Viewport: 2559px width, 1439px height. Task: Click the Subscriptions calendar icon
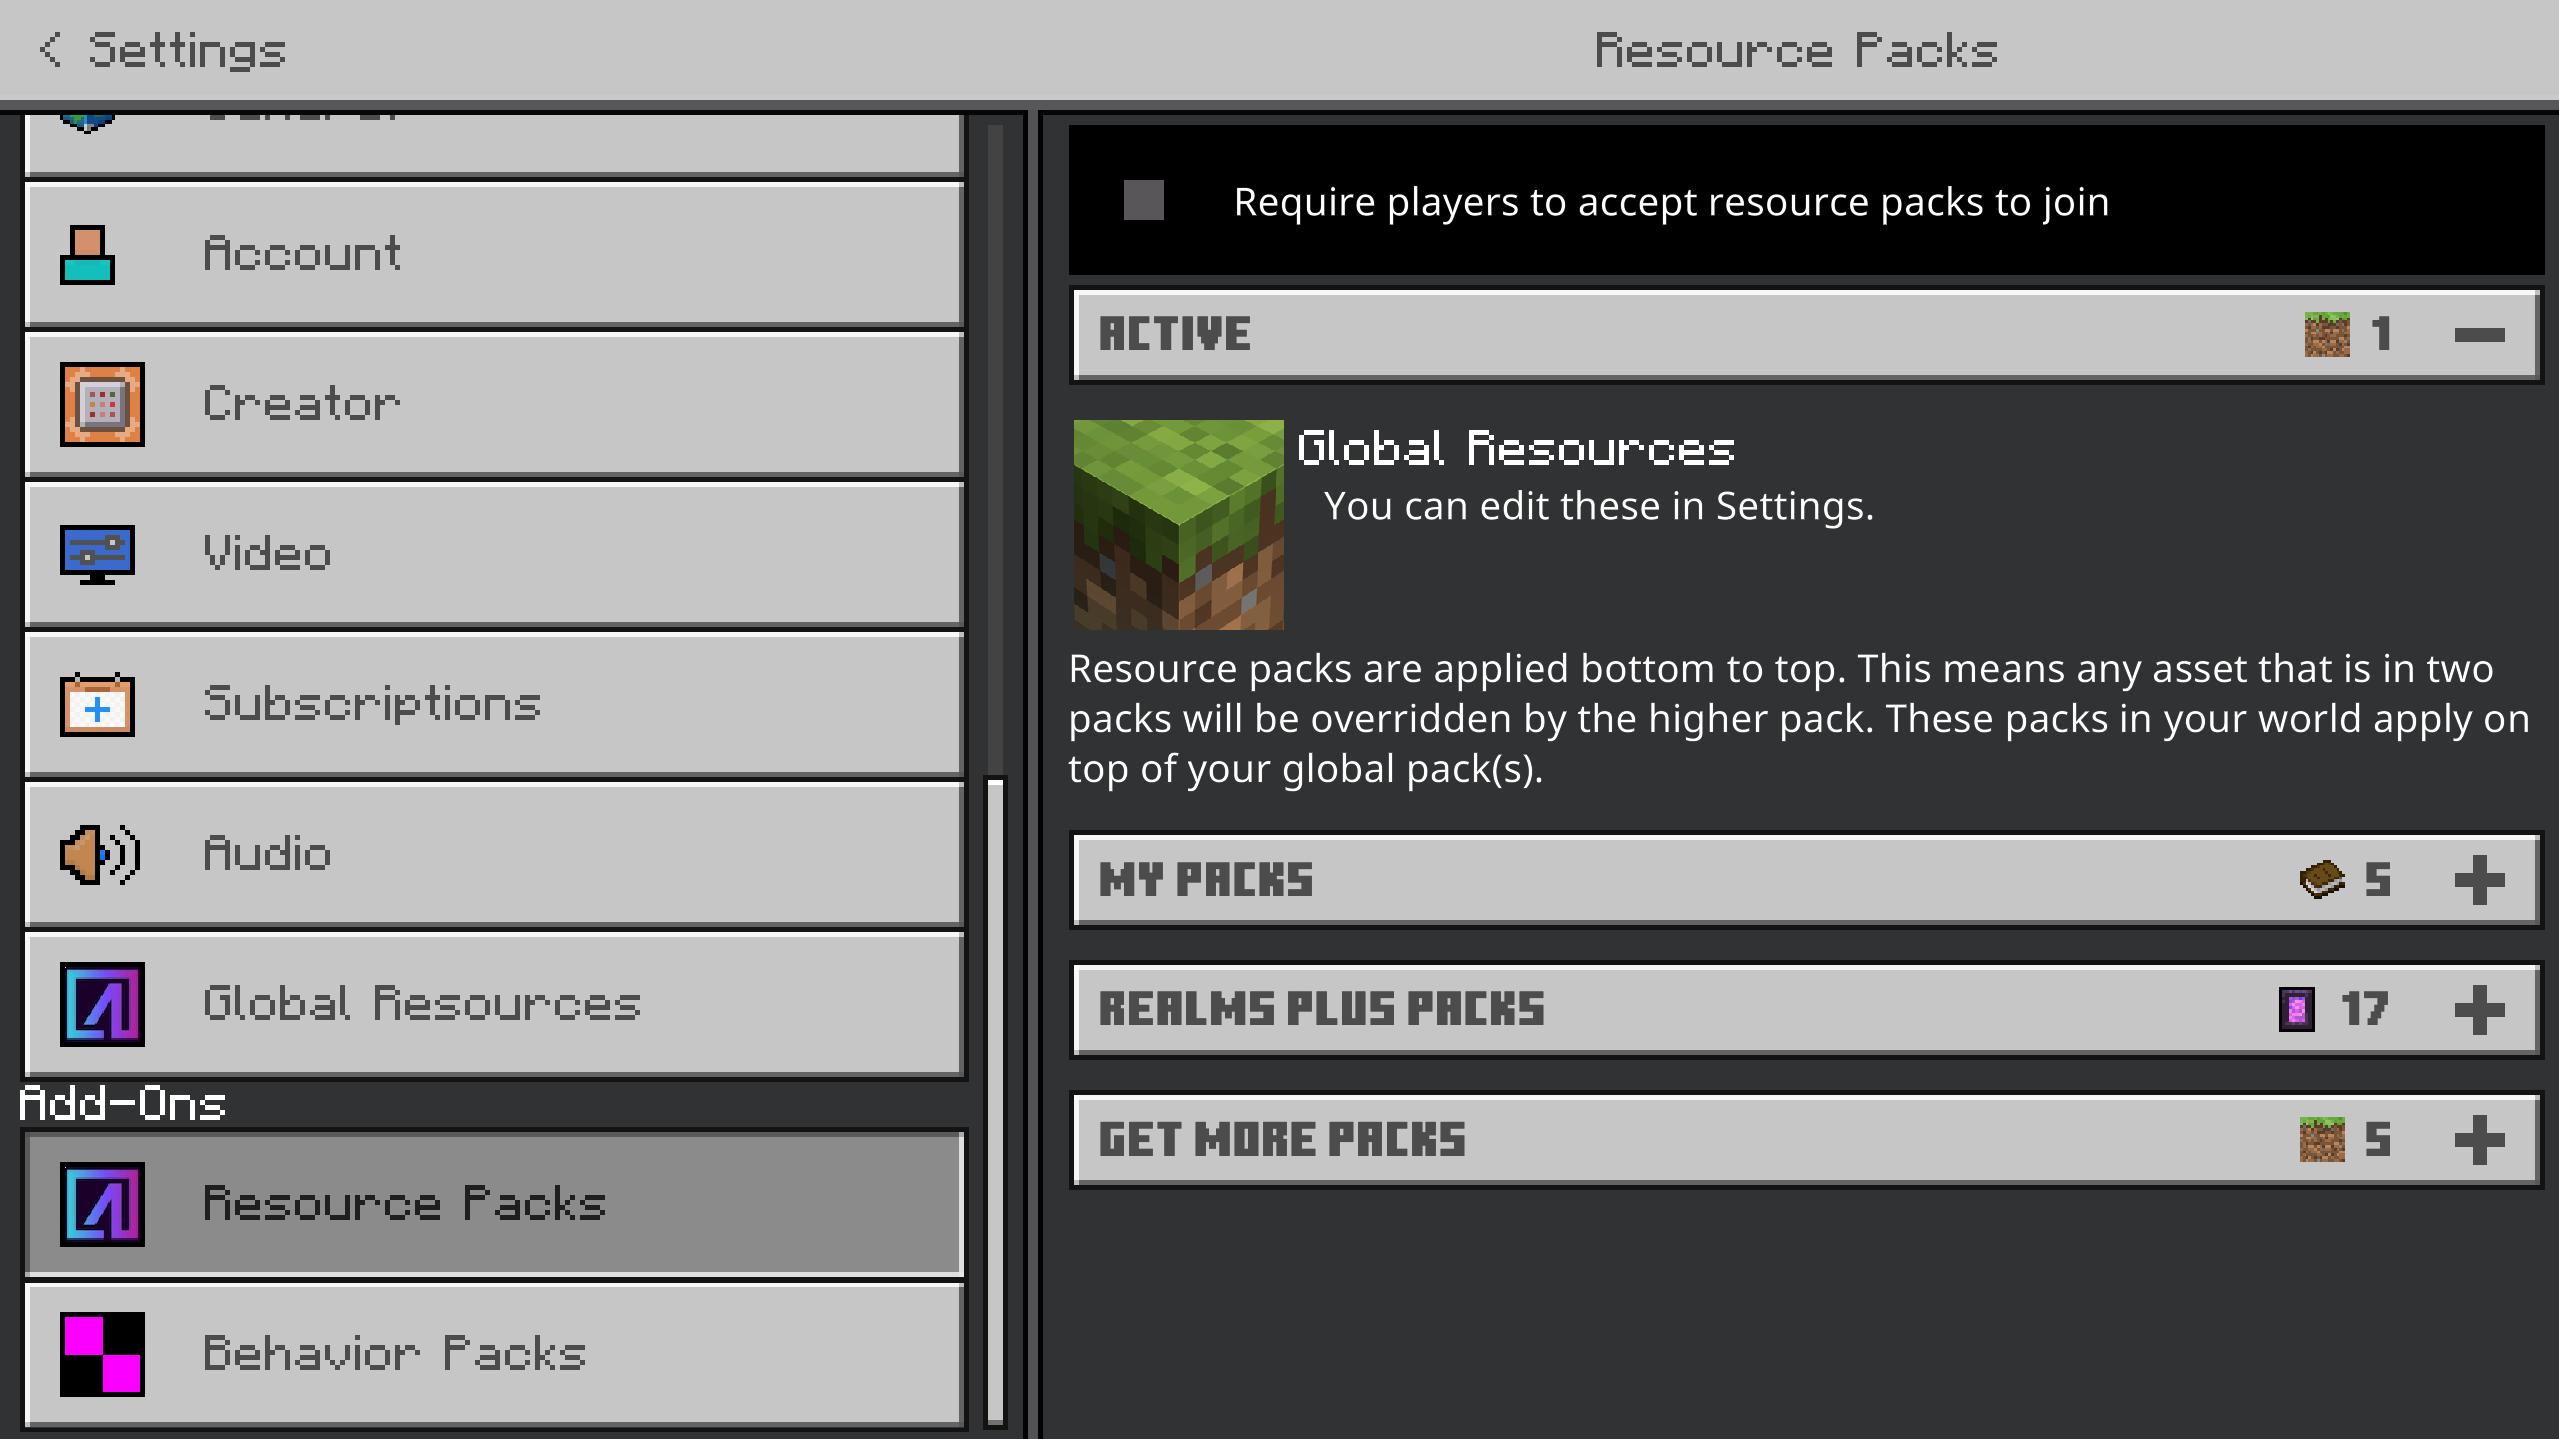97,705
